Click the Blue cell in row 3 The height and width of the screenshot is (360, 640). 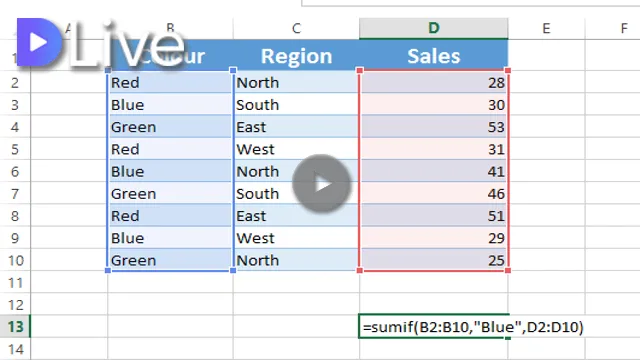(171, 105)
